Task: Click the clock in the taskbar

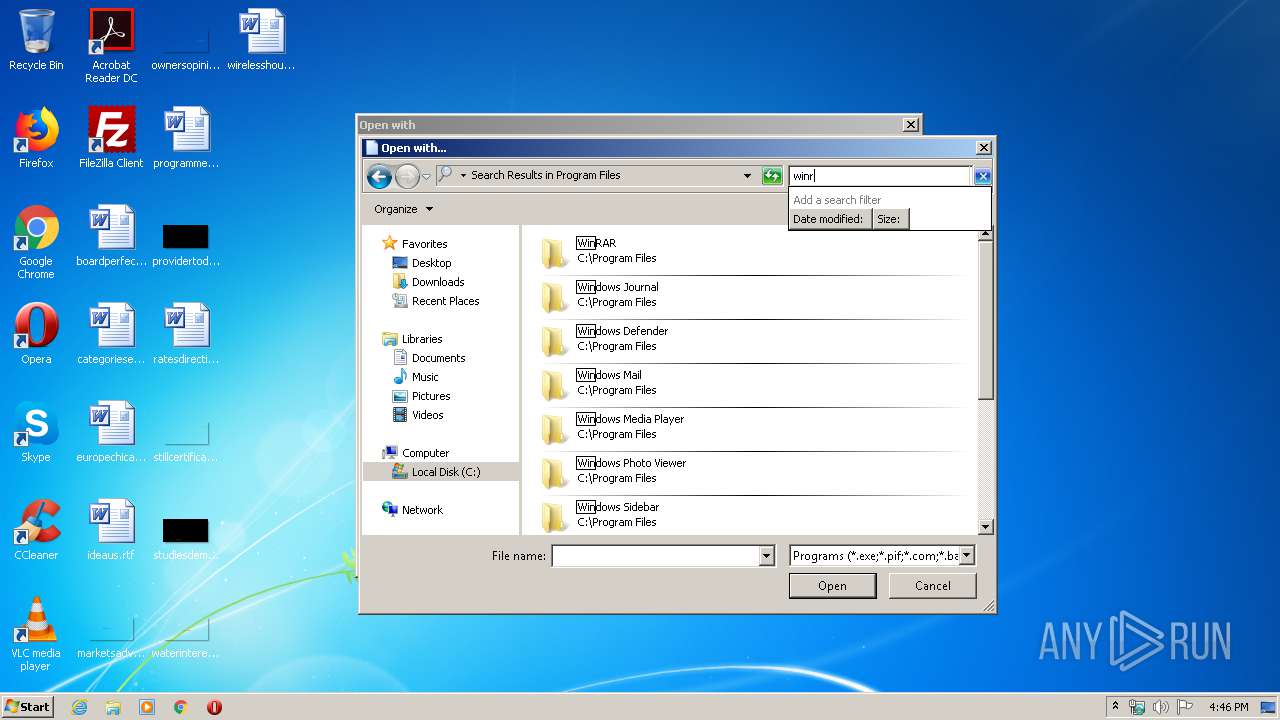Action: (x=1228, y=707)
